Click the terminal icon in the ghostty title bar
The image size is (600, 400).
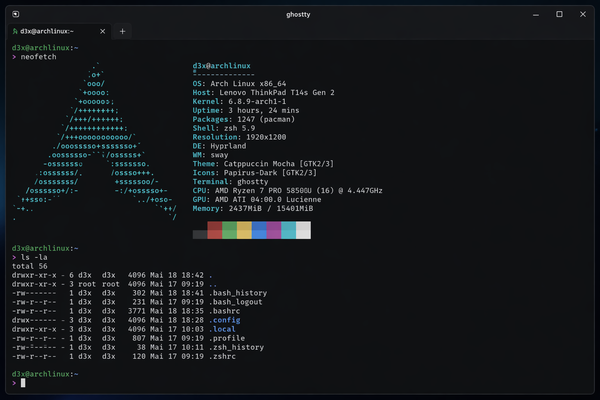click(x=16, y=14)
